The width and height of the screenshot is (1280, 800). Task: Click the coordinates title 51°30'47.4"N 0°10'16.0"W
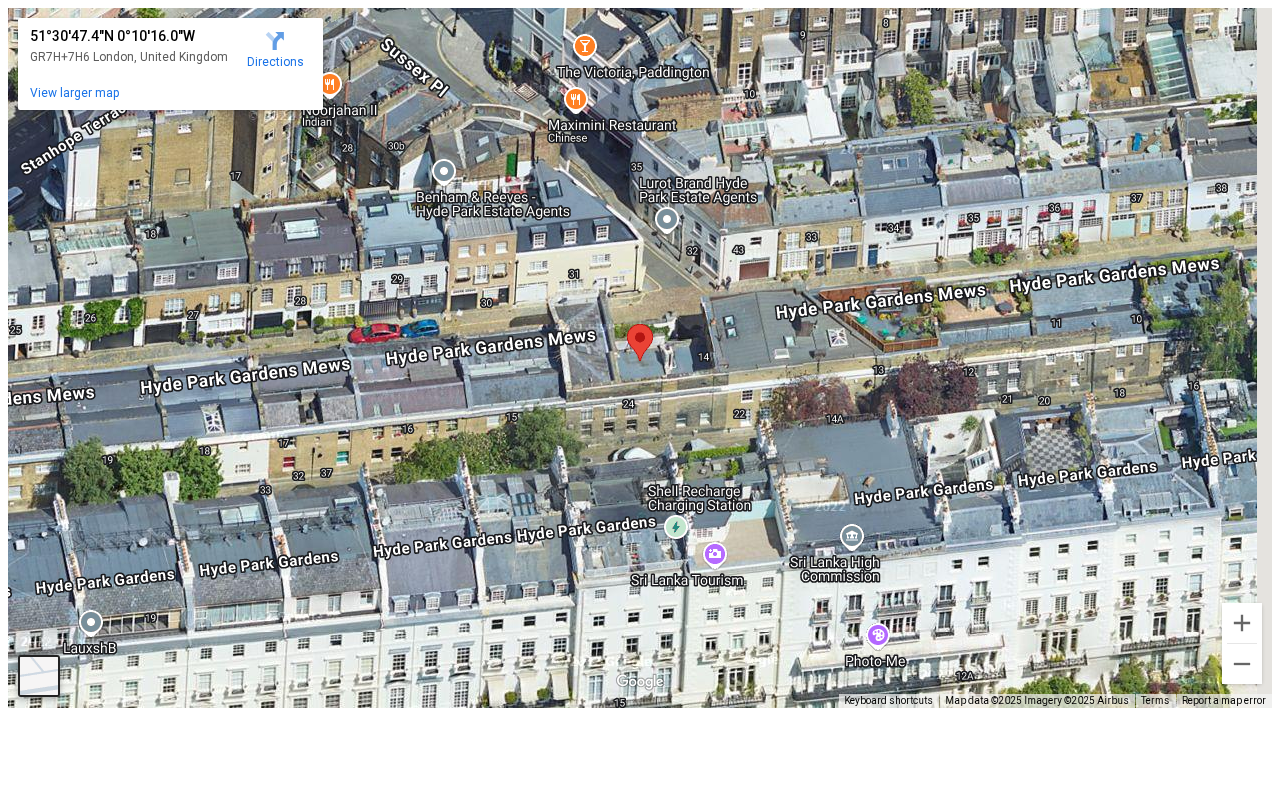112,36
